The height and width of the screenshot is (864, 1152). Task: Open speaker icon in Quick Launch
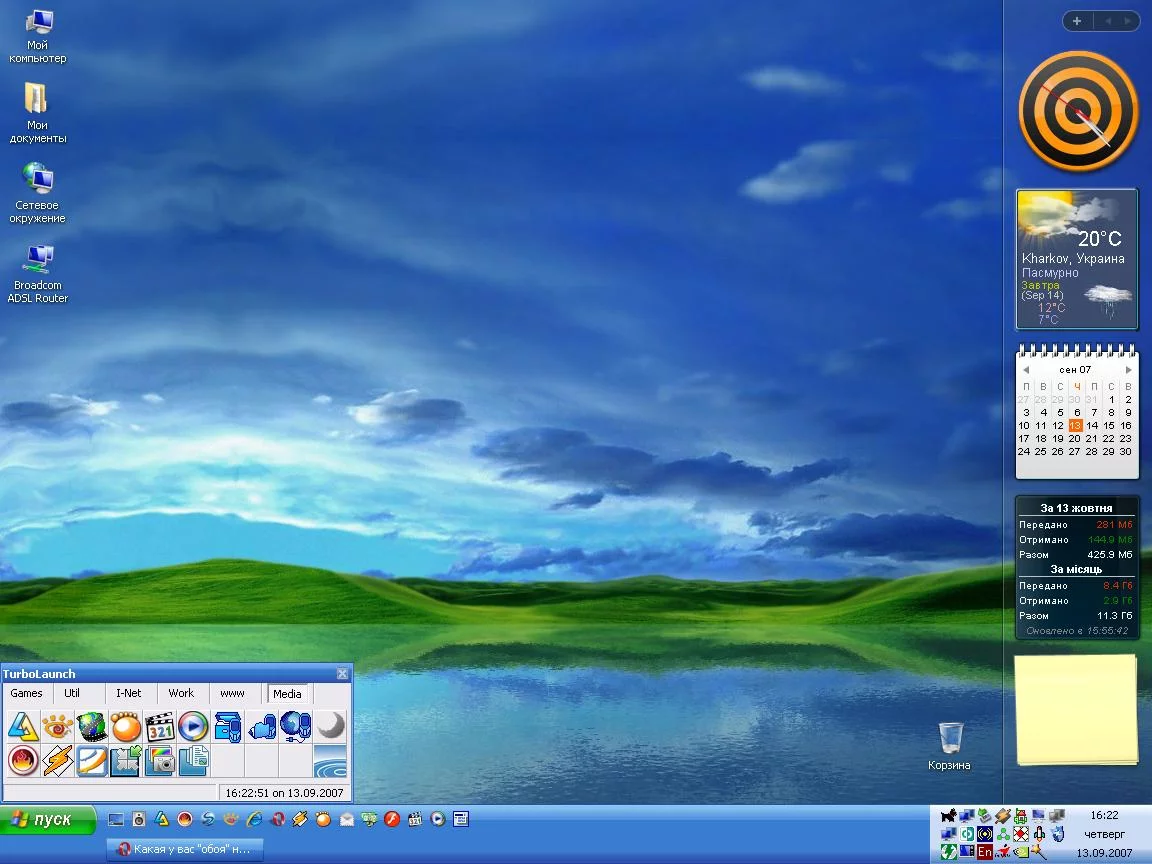tap(139, 819)
